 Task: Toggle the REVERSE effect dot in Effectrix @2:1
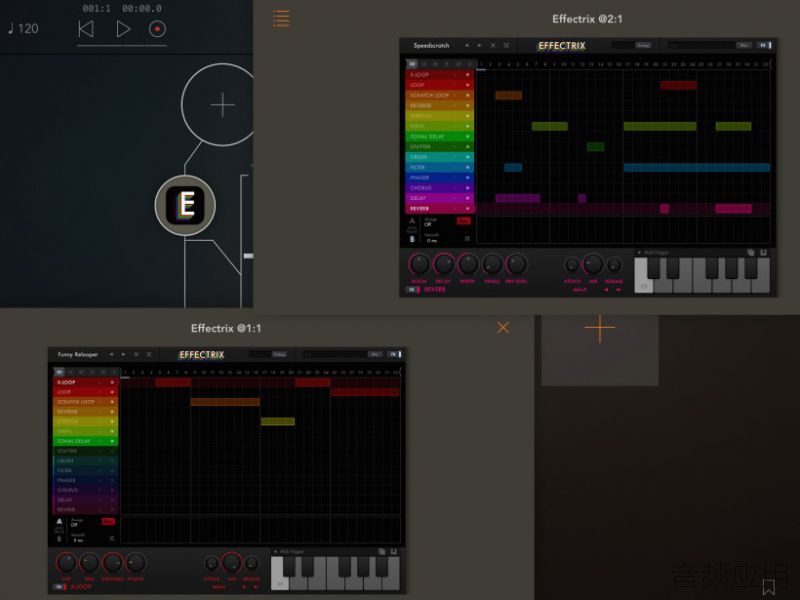(x=467, y=106)
